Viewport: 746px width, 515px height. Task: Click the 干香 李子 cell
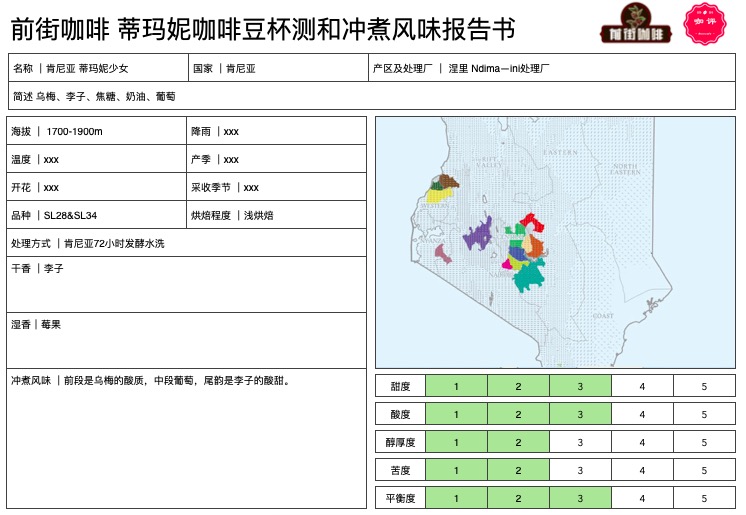point(187,285)
